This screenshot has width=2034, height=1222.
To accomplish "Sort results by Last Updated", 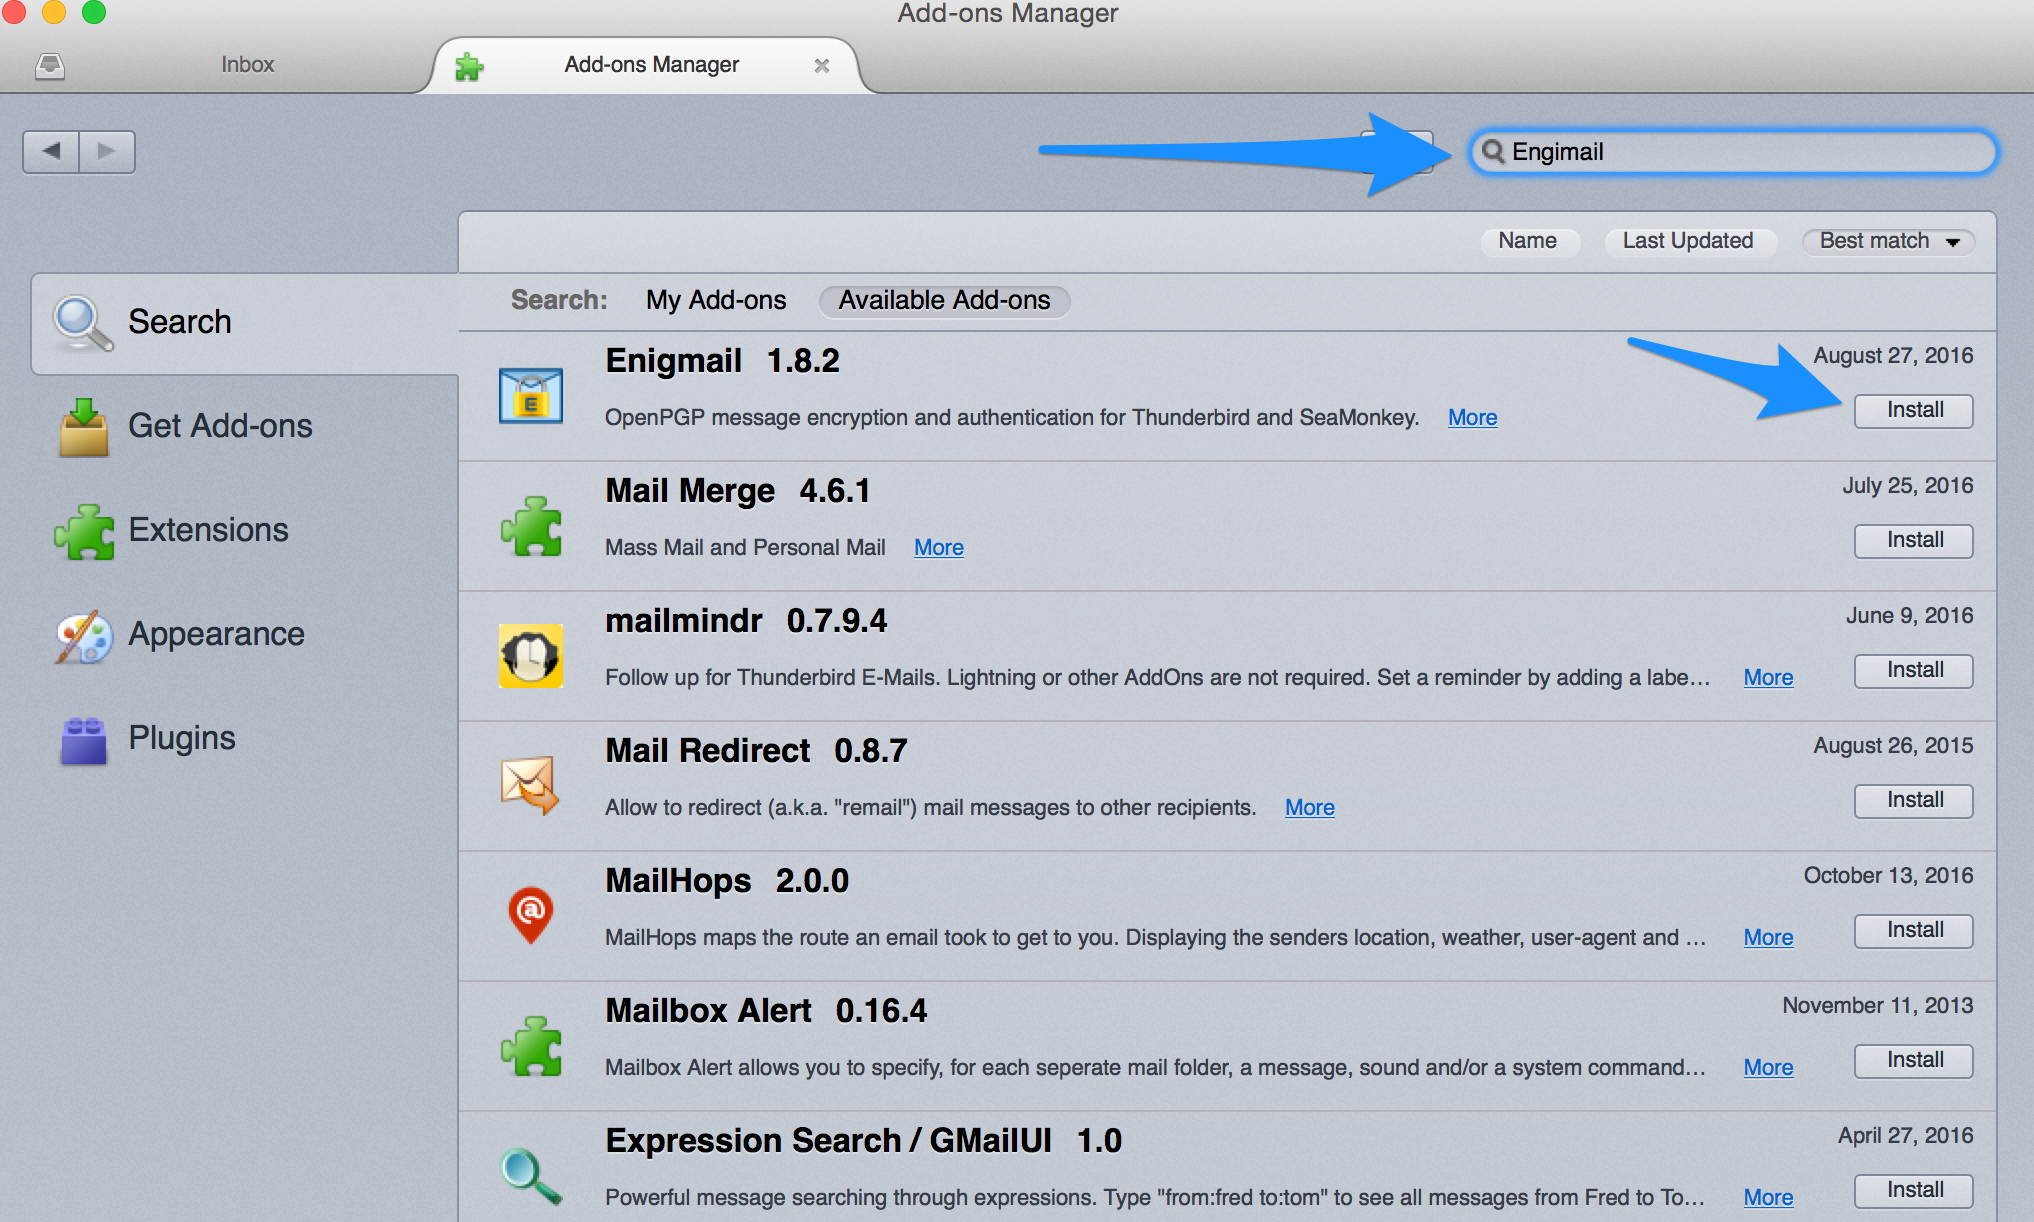I will (1688, 238).
